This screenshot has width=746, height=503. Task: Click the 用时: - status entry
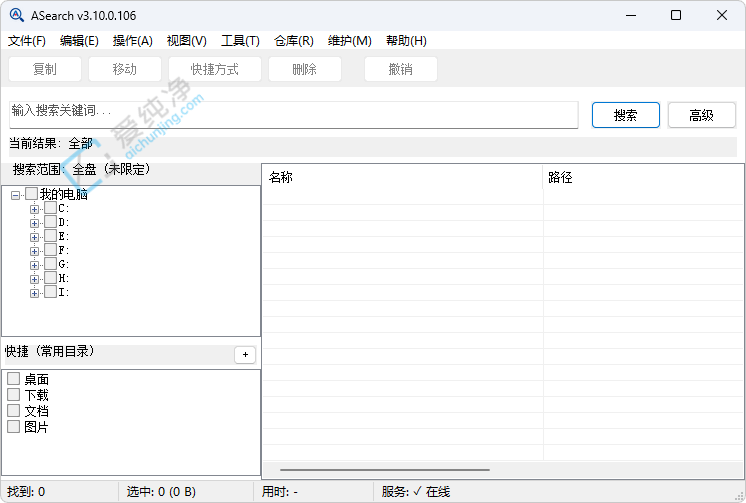tap(279, 492)
